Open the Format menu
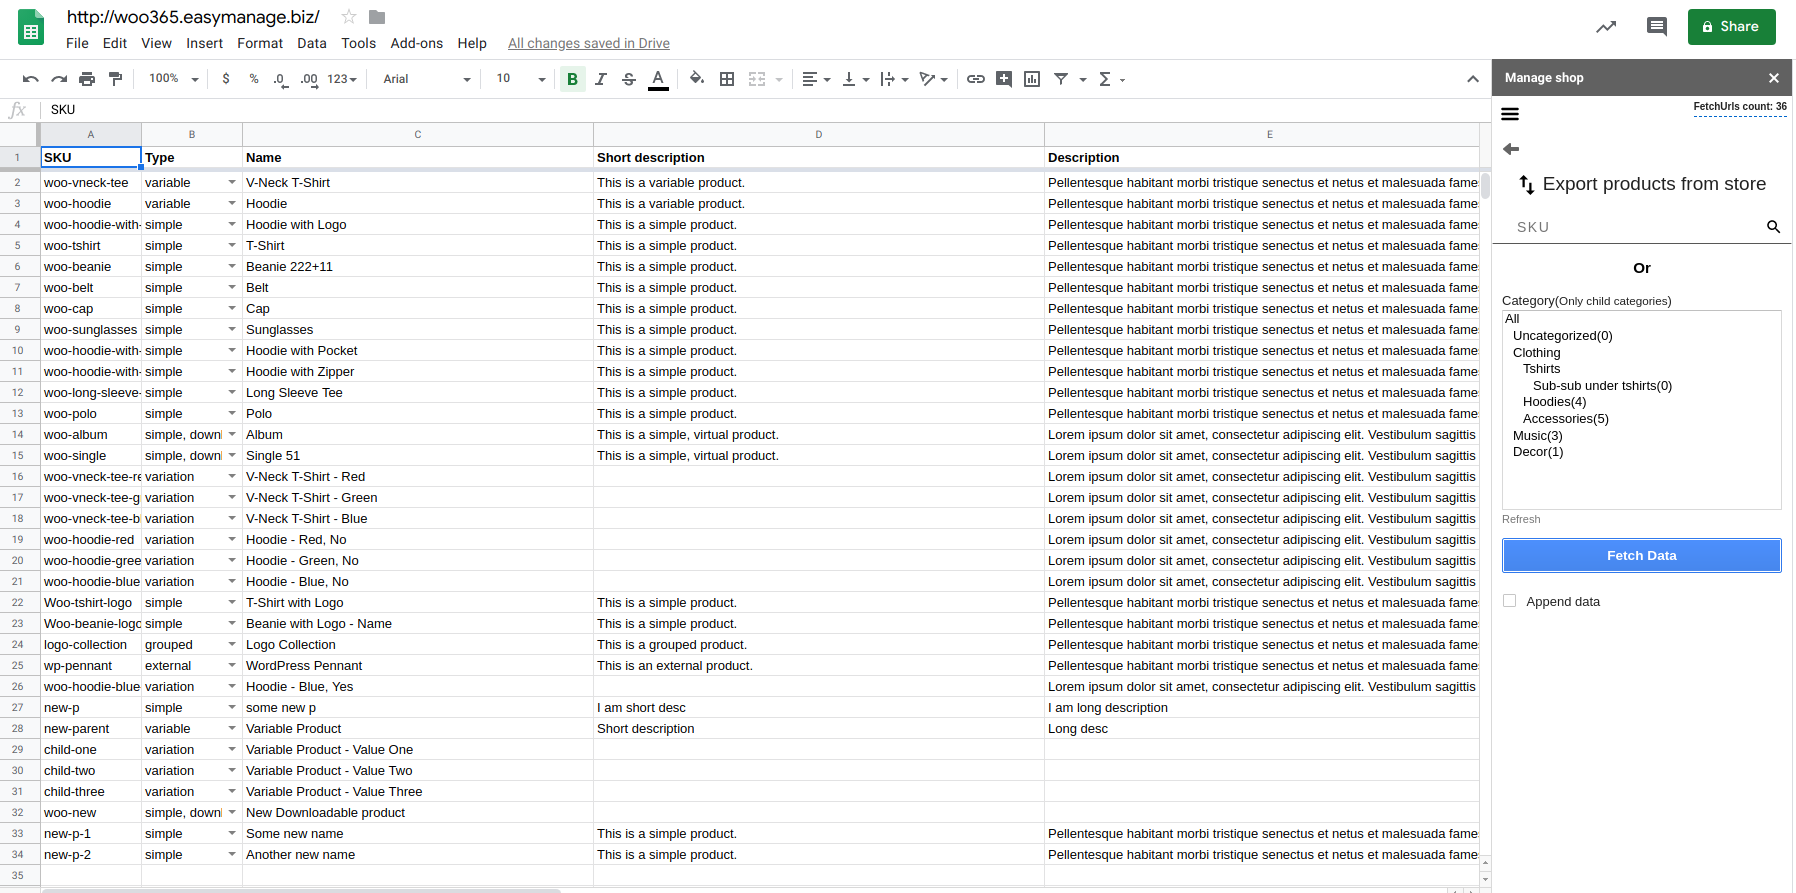Viewport: 1796px width, 893px height. [260, 43]
